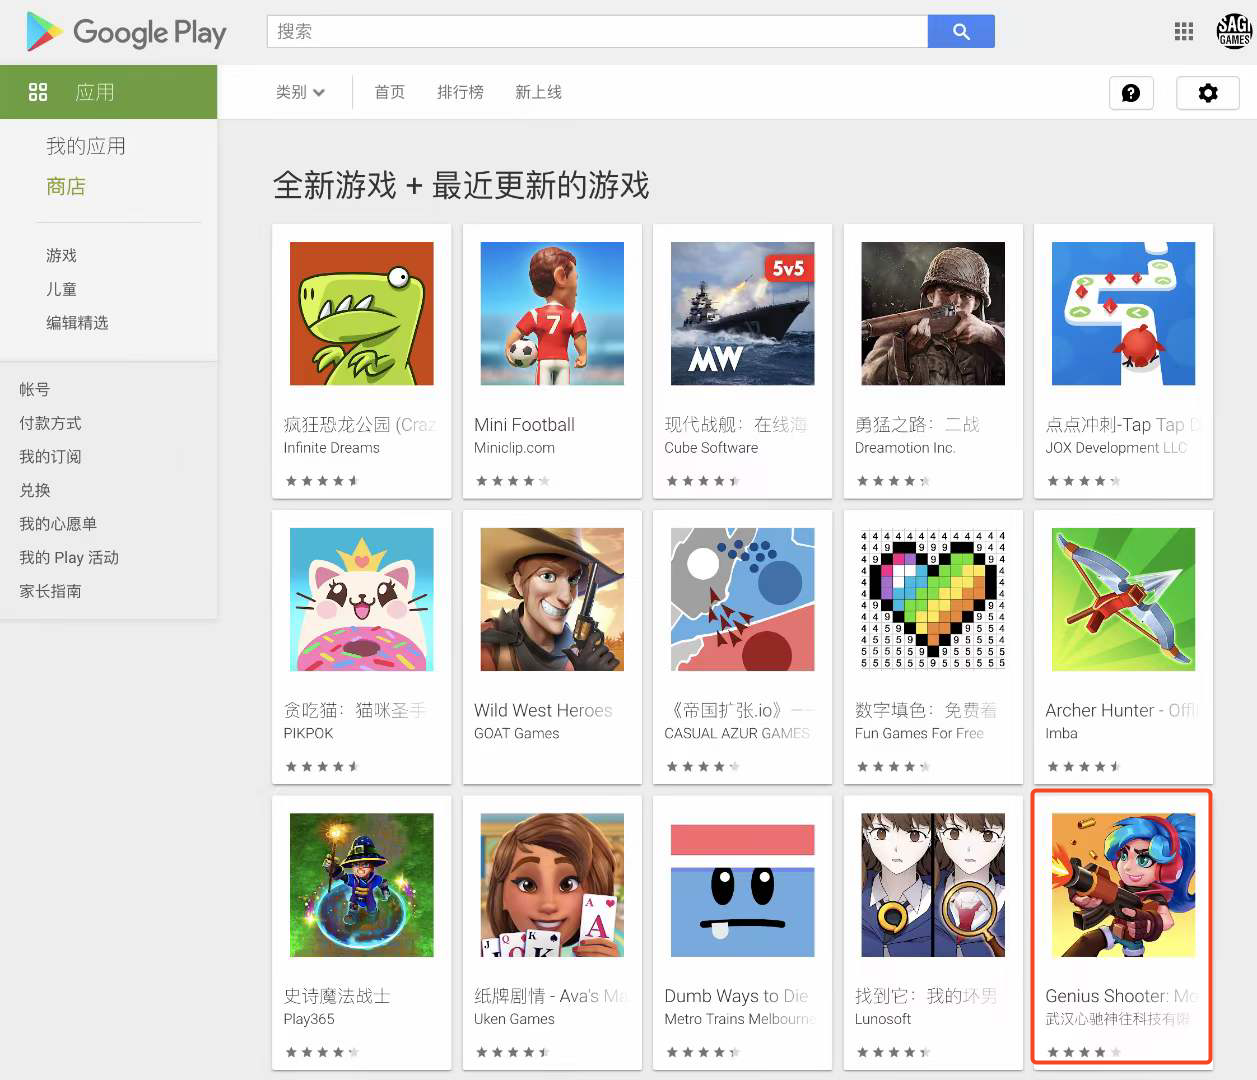Open the Wild West Heroes cowboy icon
The width and height of the screenshot is (1257, 1080).
tap(552, 599)
